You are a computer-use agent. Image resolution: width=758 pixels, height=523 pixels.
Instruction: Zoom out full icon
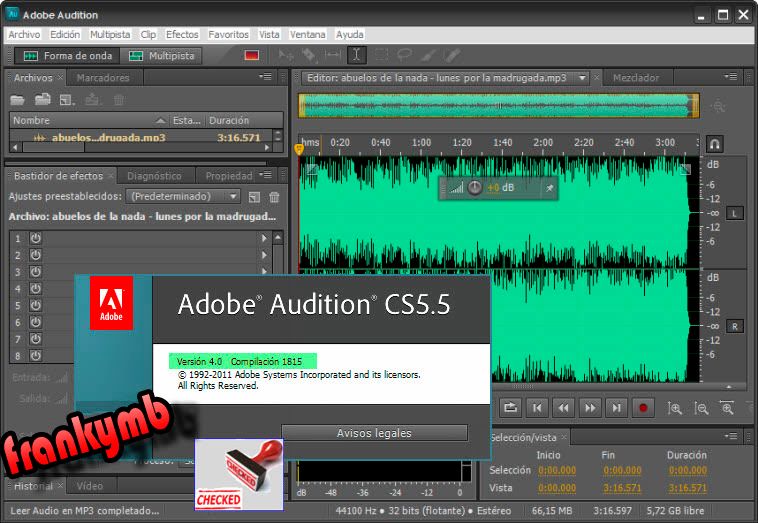727,408
